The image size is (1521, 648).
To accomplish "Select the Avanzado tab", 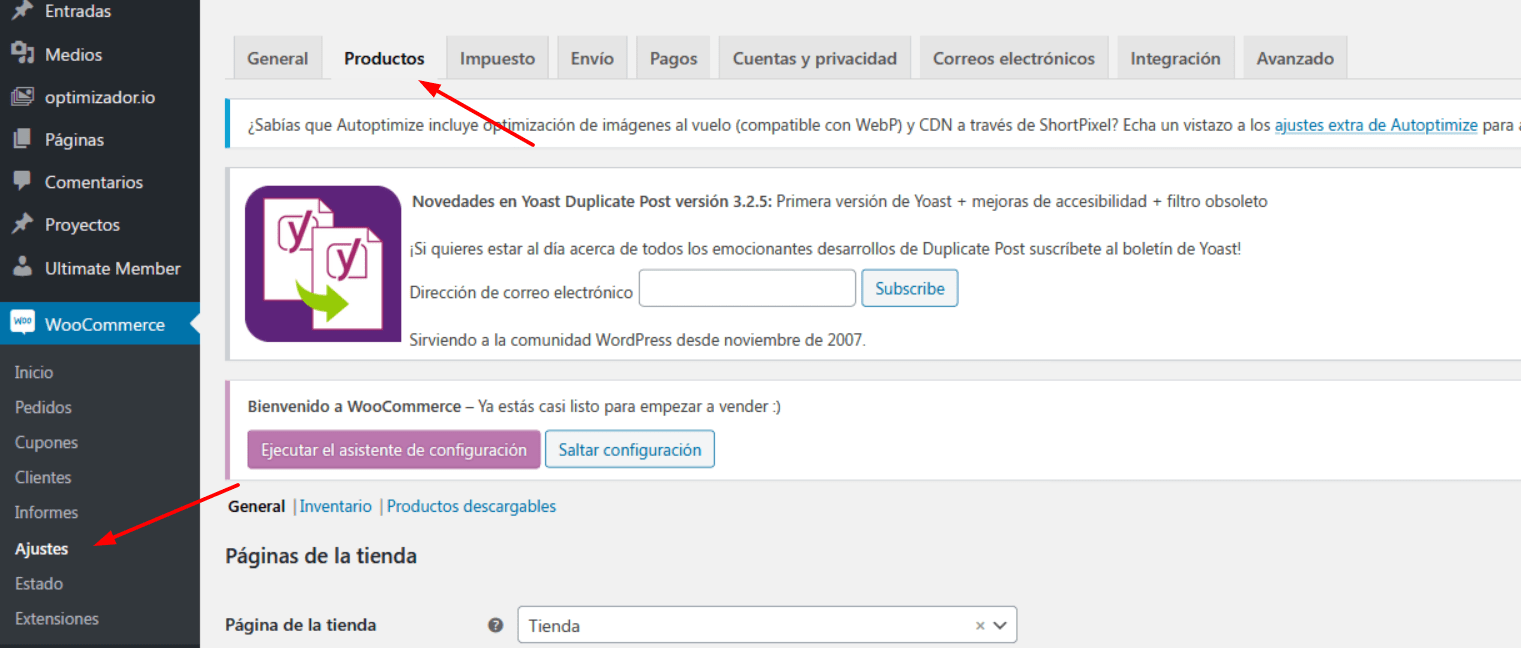I will [1295, 58].
